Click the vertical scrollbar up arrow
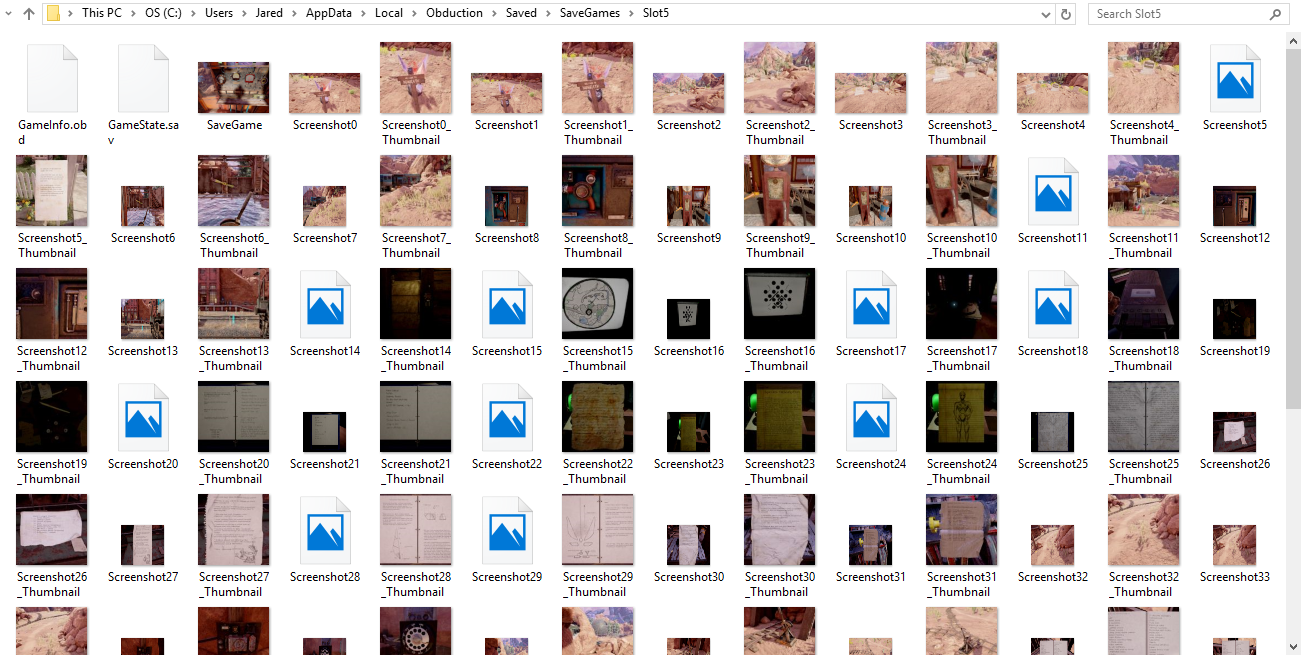Screen dimensions: 1301x656 coord(1293,39)
